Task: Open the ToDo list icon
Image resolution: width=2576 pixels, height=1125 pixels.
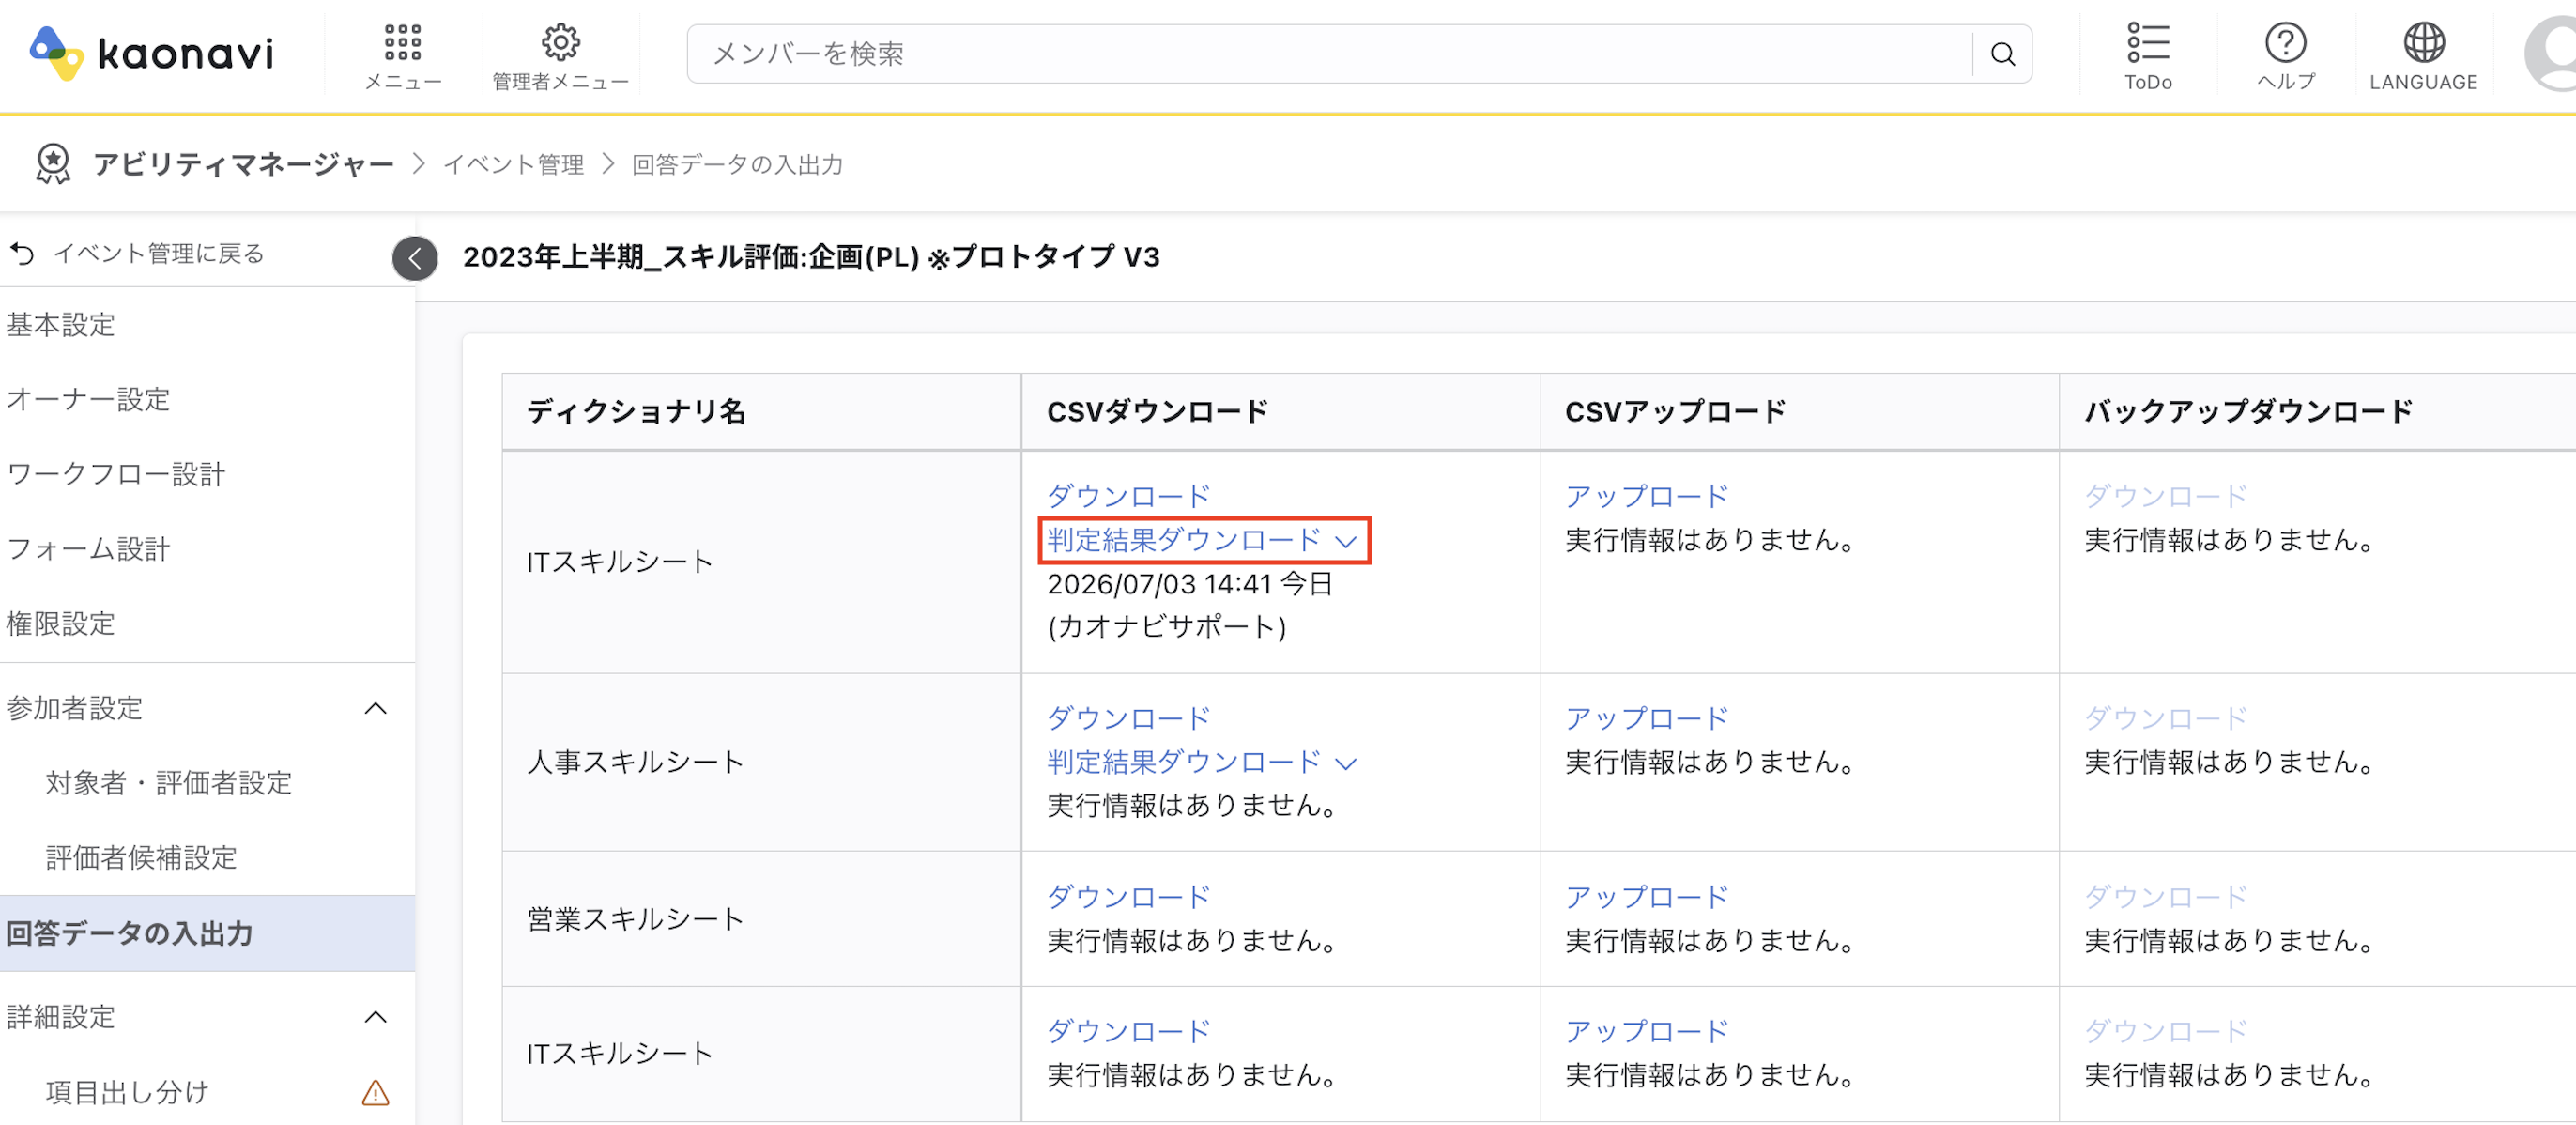Action: 2148,43
